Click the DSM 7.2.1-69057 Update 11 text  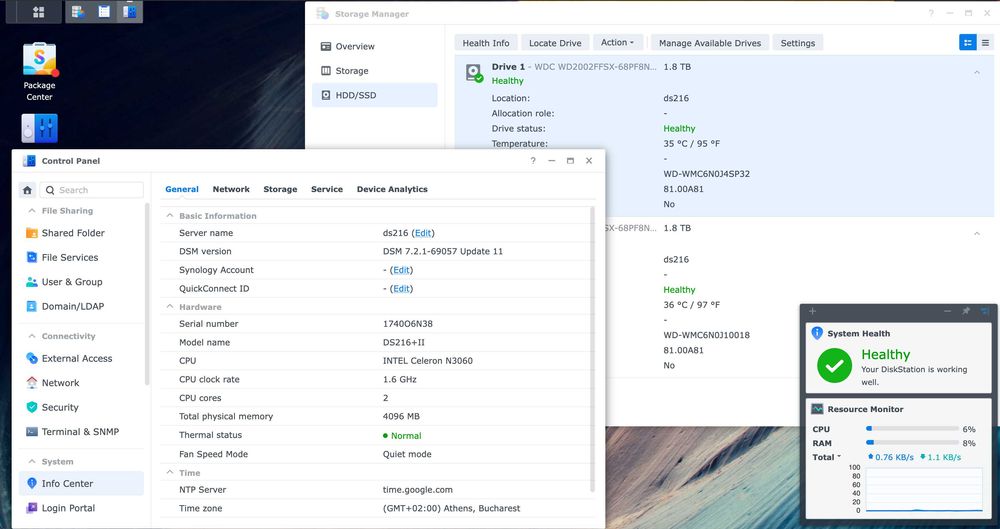(x=443, y=251)
